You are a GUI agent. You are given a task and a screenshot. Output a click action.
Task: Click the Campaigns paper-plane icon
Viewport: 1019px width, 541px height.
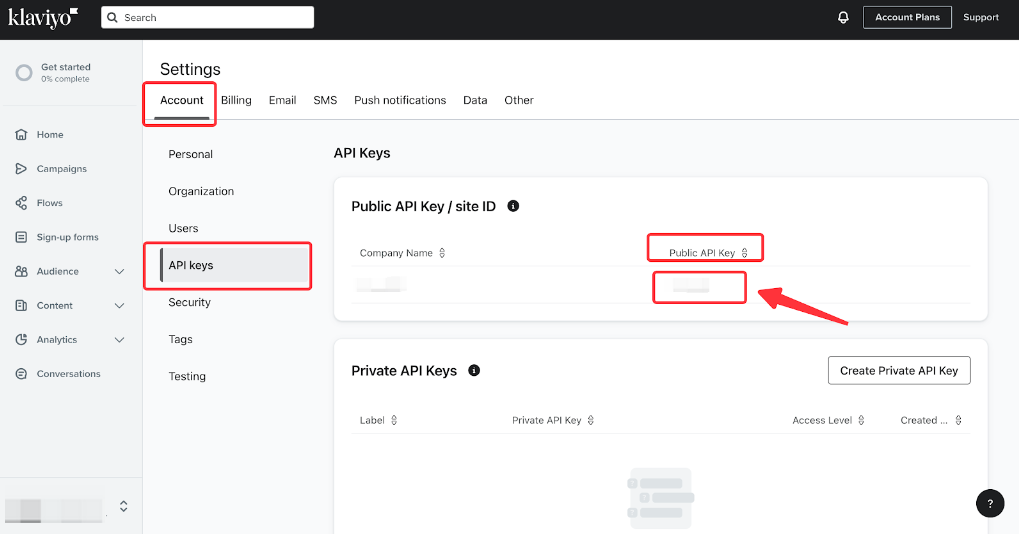pyautogui.click(x=21, y=168)
